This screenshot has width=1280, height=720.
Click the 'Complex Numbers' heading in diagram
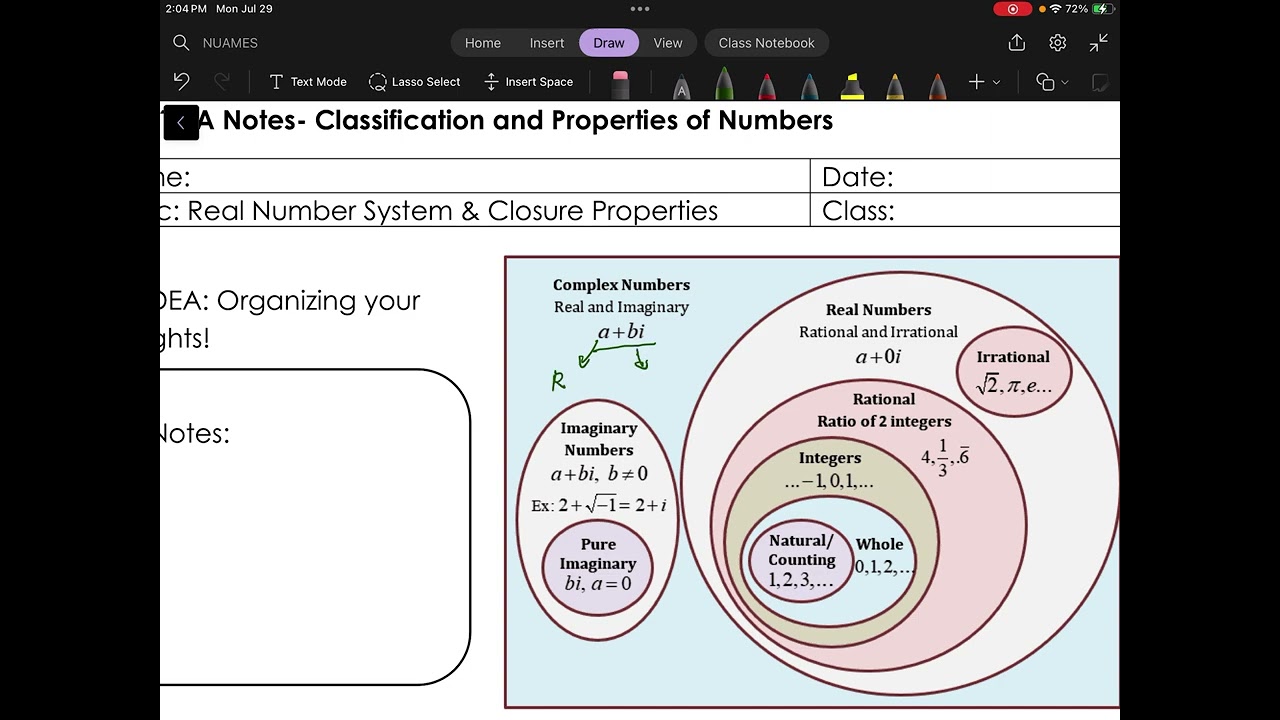[621, 285]
